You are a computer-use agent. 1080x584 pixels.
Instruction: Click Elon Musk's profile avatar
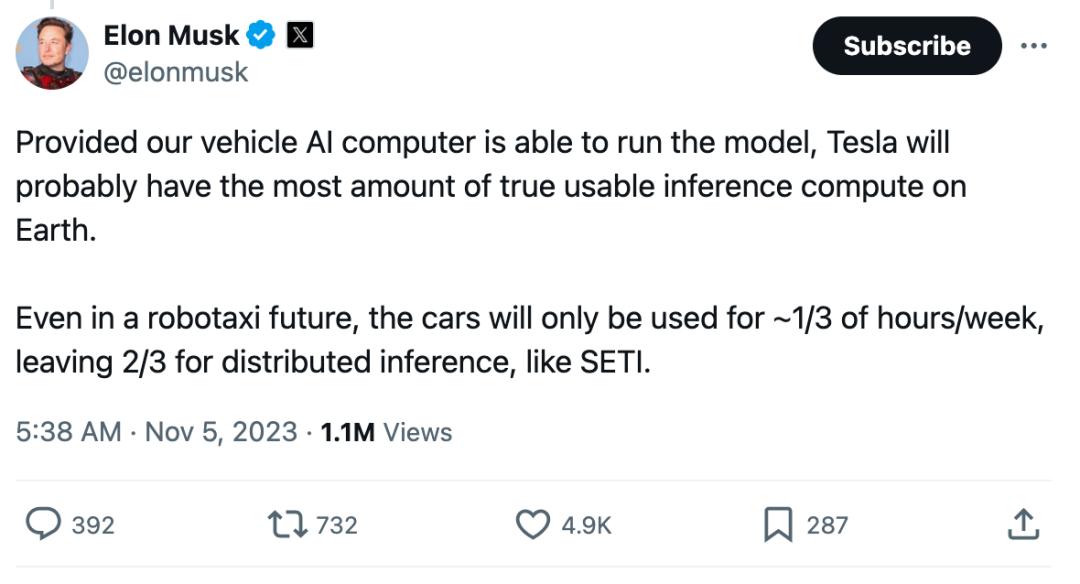click(x=52, y=52)
